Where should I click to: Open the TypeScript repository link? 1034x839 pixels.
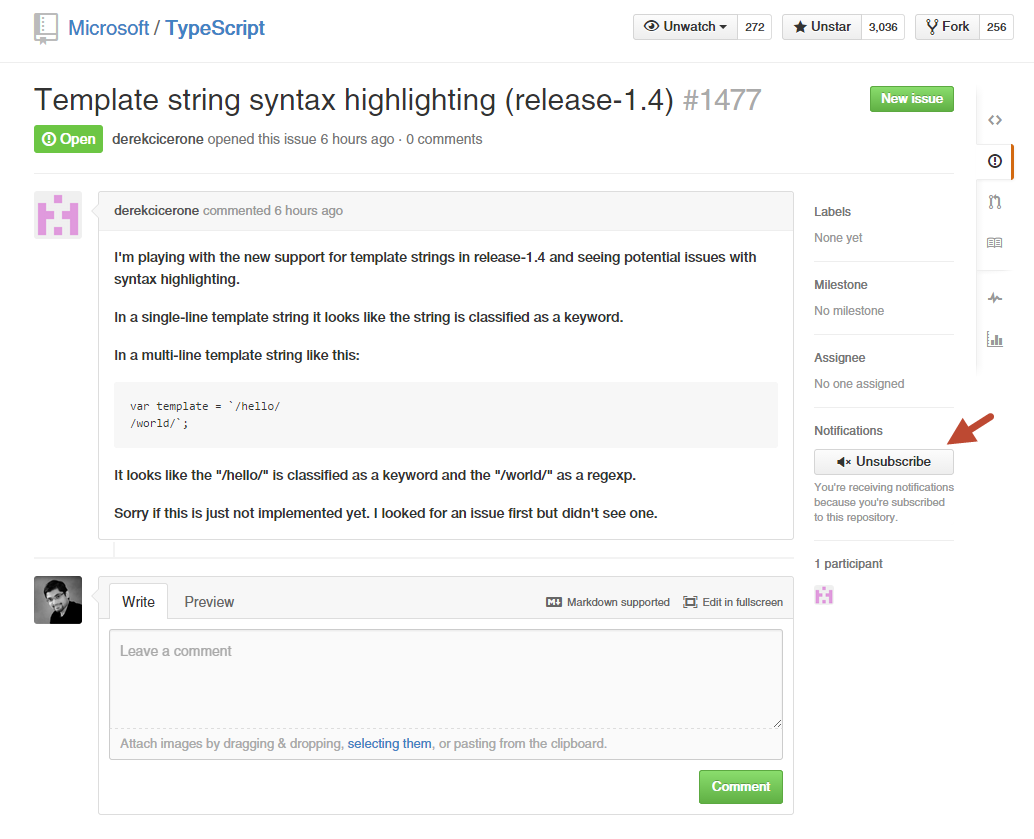[x=214, y=28]
